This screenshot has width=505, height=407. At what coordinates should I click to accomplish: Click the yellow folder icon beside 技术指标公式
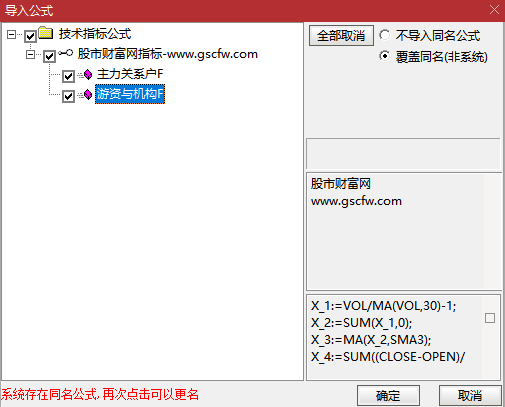pos(46,33)
